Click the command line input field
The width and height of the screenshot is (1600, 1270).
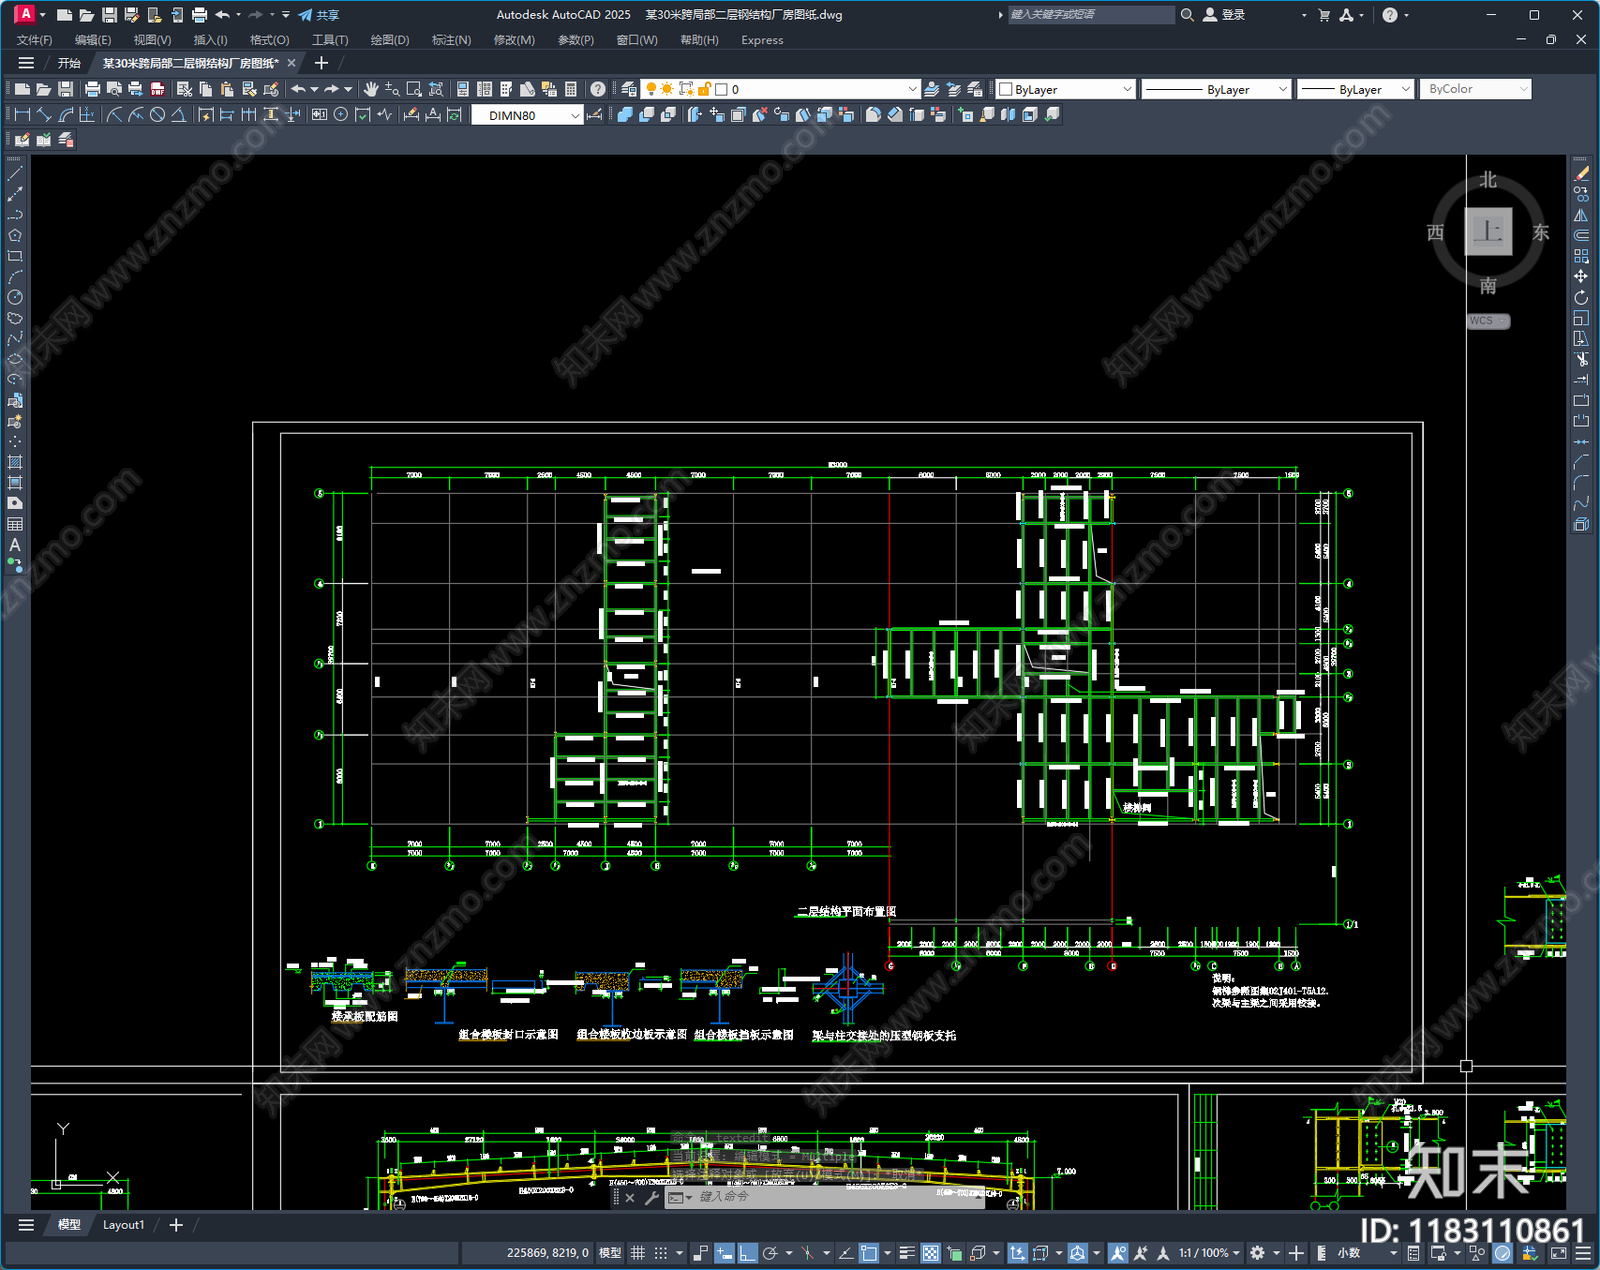coord(840,1196)
